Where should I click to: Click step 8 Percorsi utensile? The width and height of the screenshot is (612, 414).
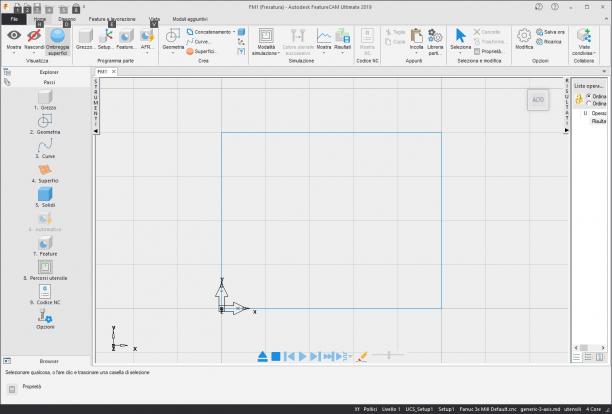coord(45,270)
